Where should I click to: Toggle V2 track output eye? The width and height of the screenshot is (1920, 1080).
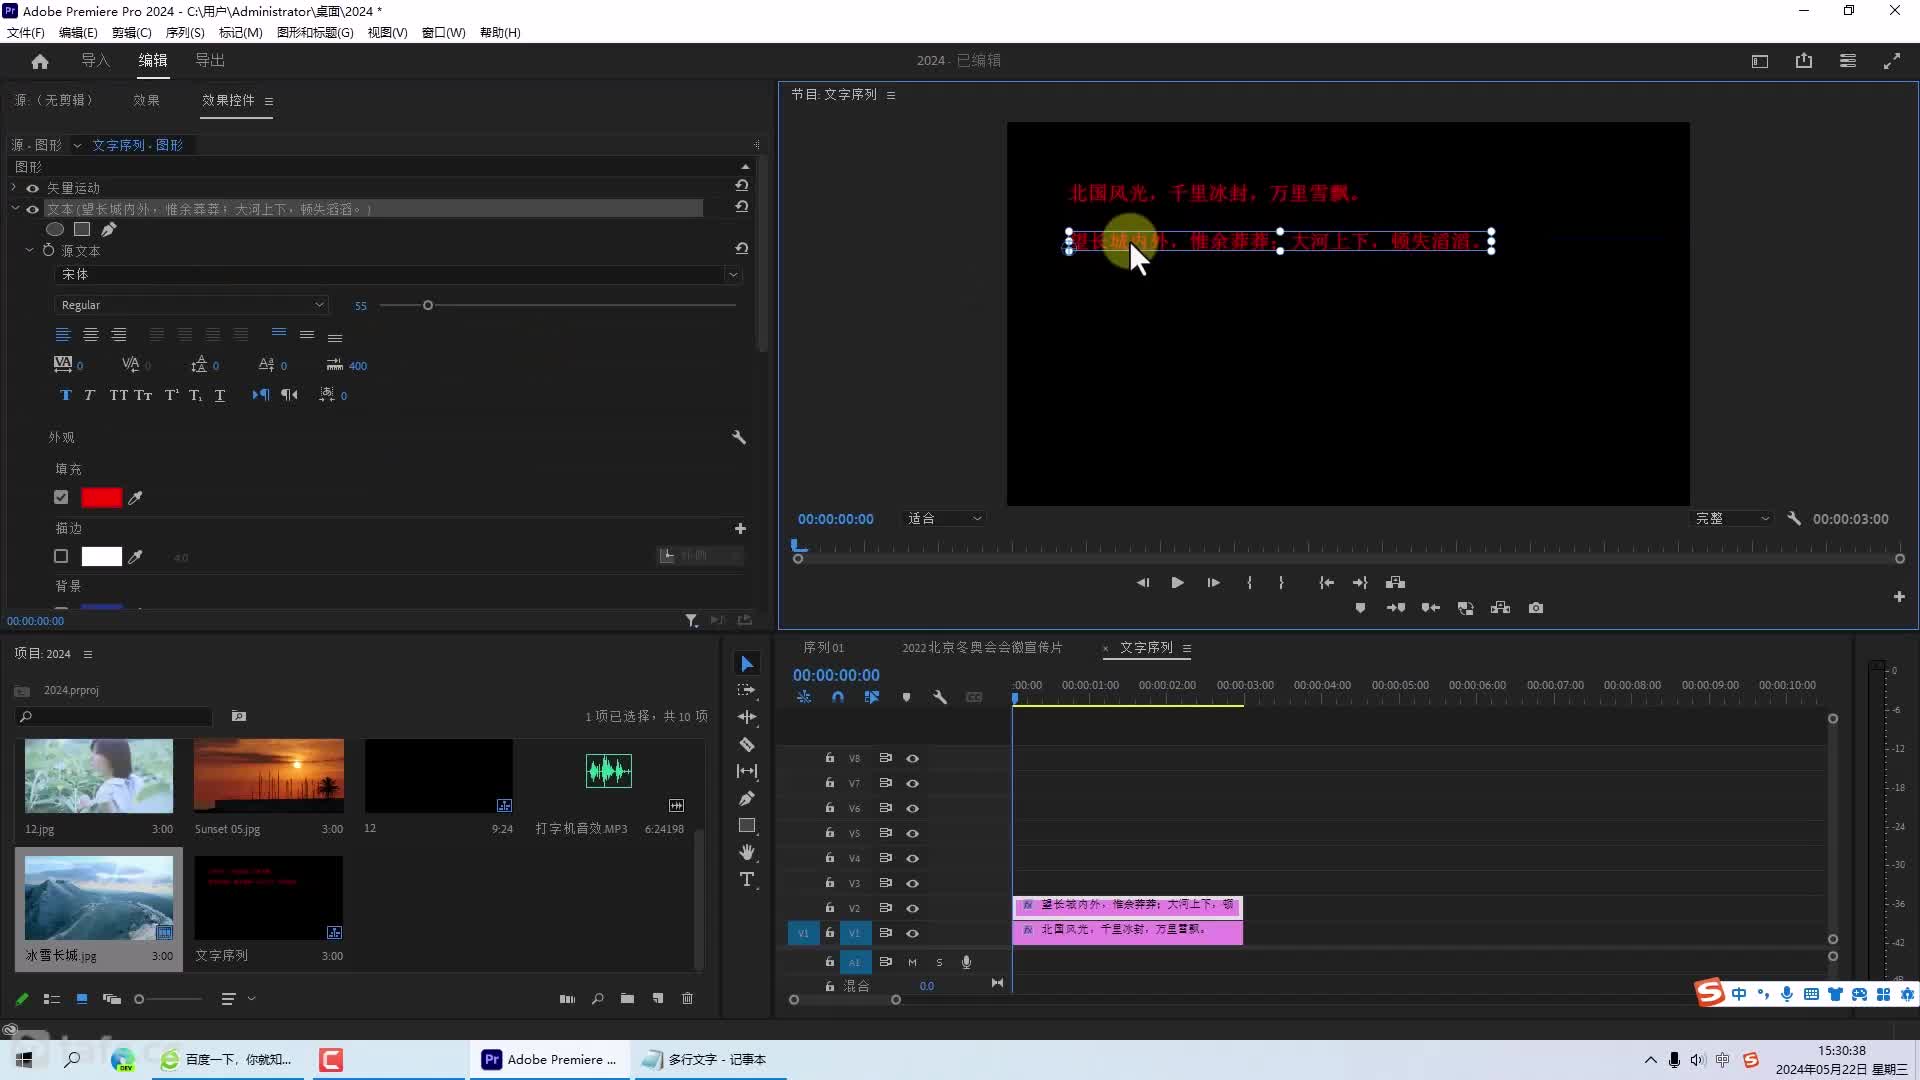pyautogui.click(x=912, y=908)
